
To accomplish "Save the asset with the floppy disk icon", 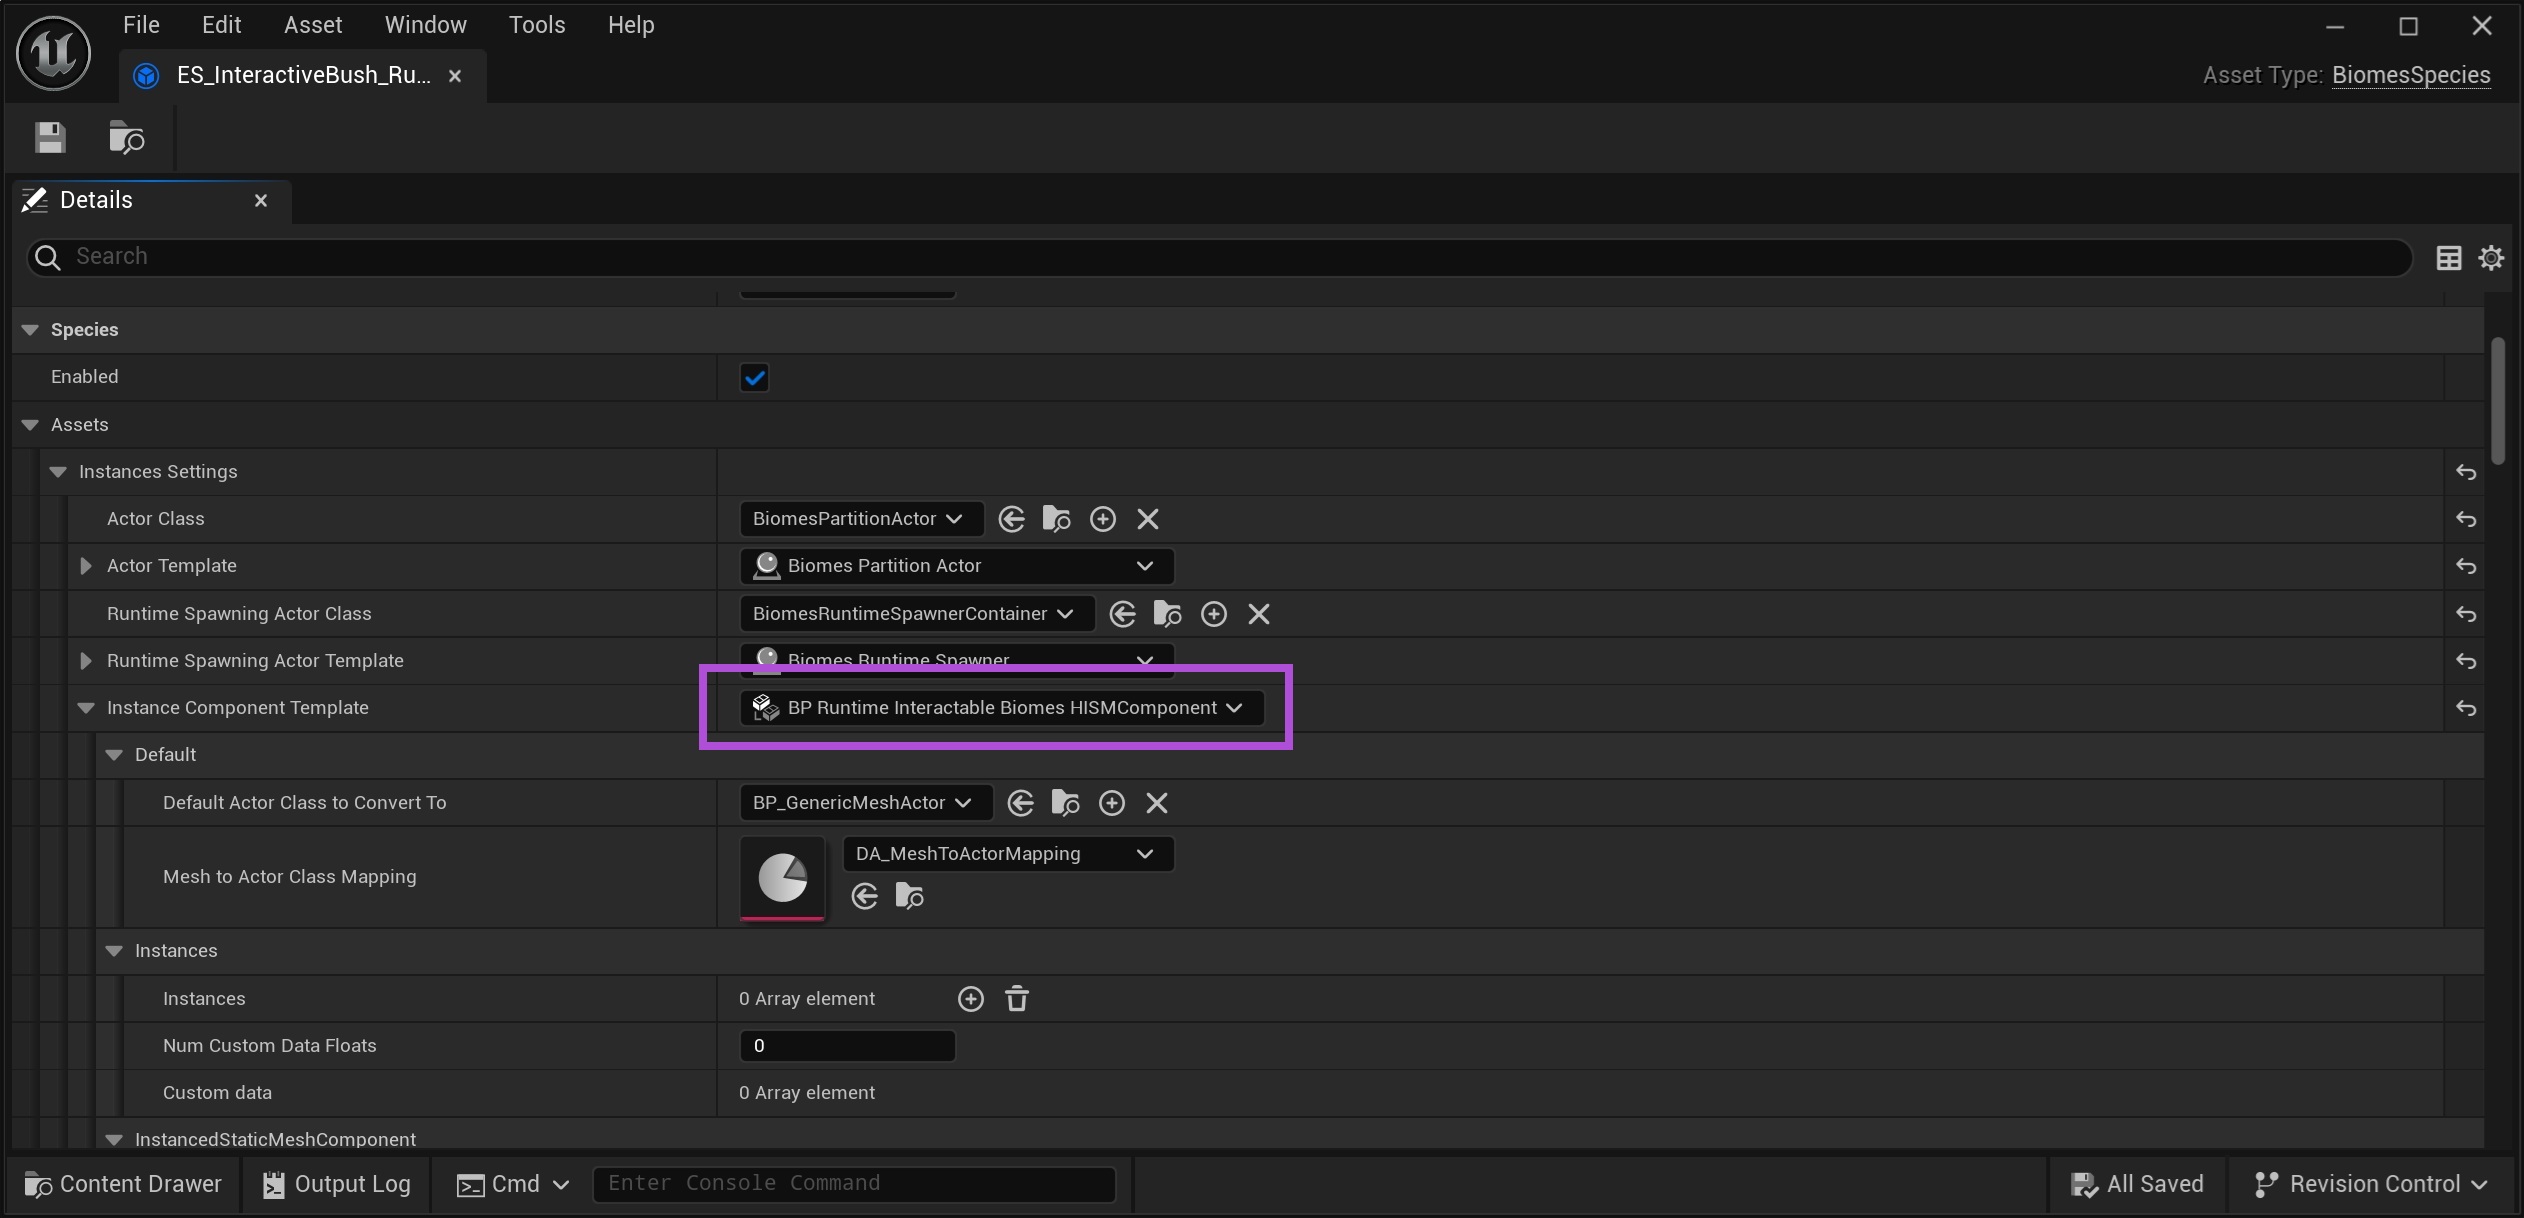I will pyautogui.click(x=50, y=137).
